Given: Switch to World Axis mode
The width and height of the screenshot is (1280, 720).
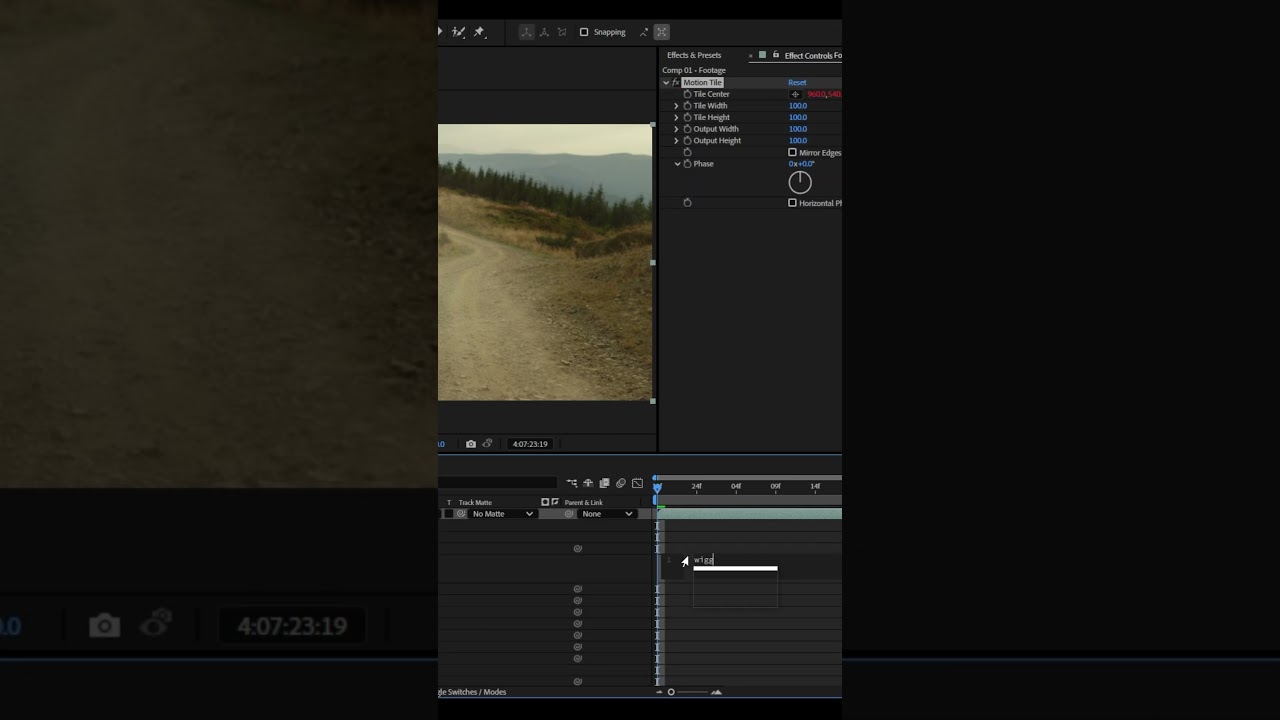Looking at the screenshot, I should coord(544,32).
